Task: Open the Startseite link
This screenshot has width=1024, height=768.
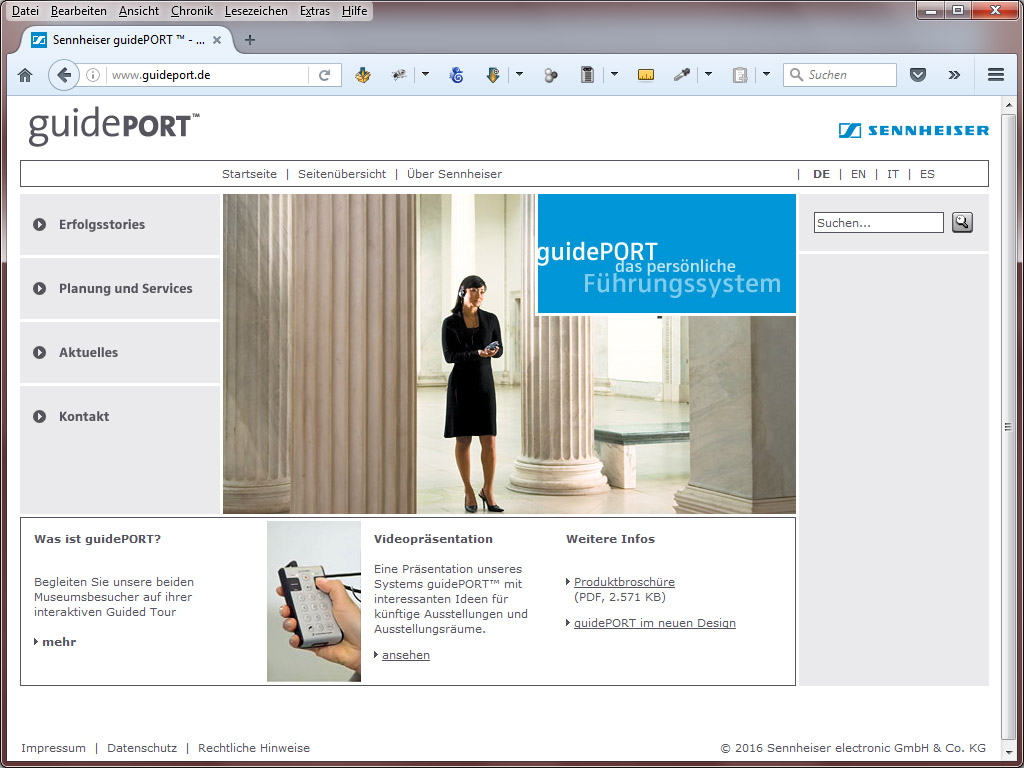Action: pyautogui.click(x=249, y=174)
